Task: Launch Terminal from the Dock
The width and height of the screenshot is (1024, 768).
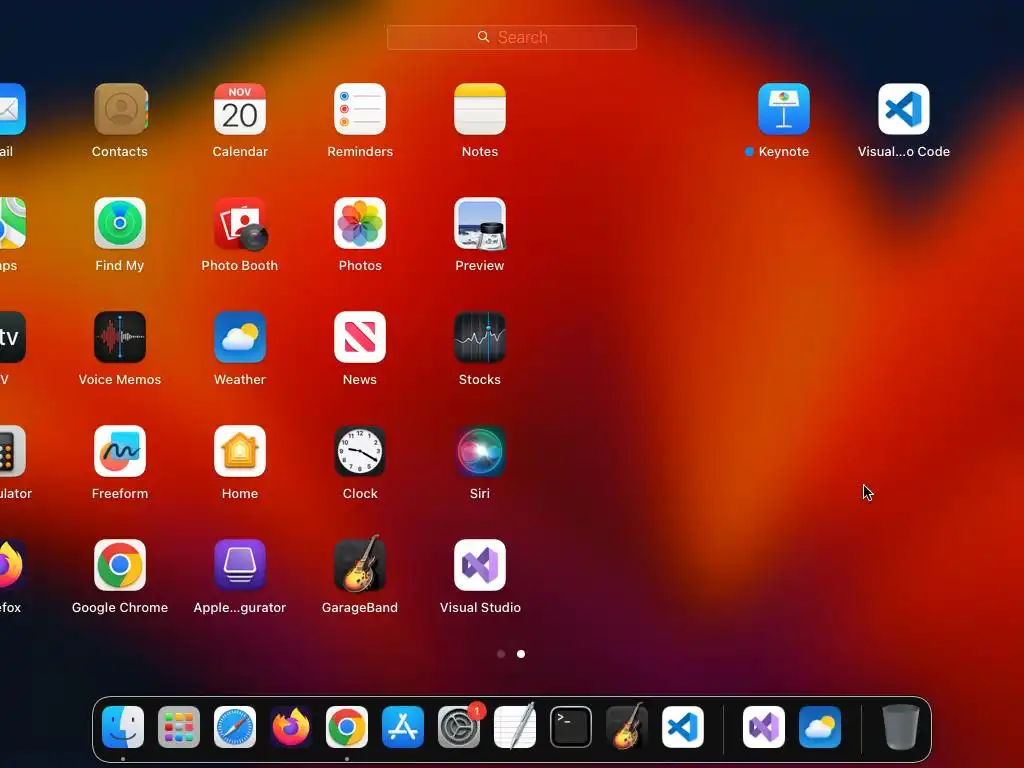Action: coord(571,727)
